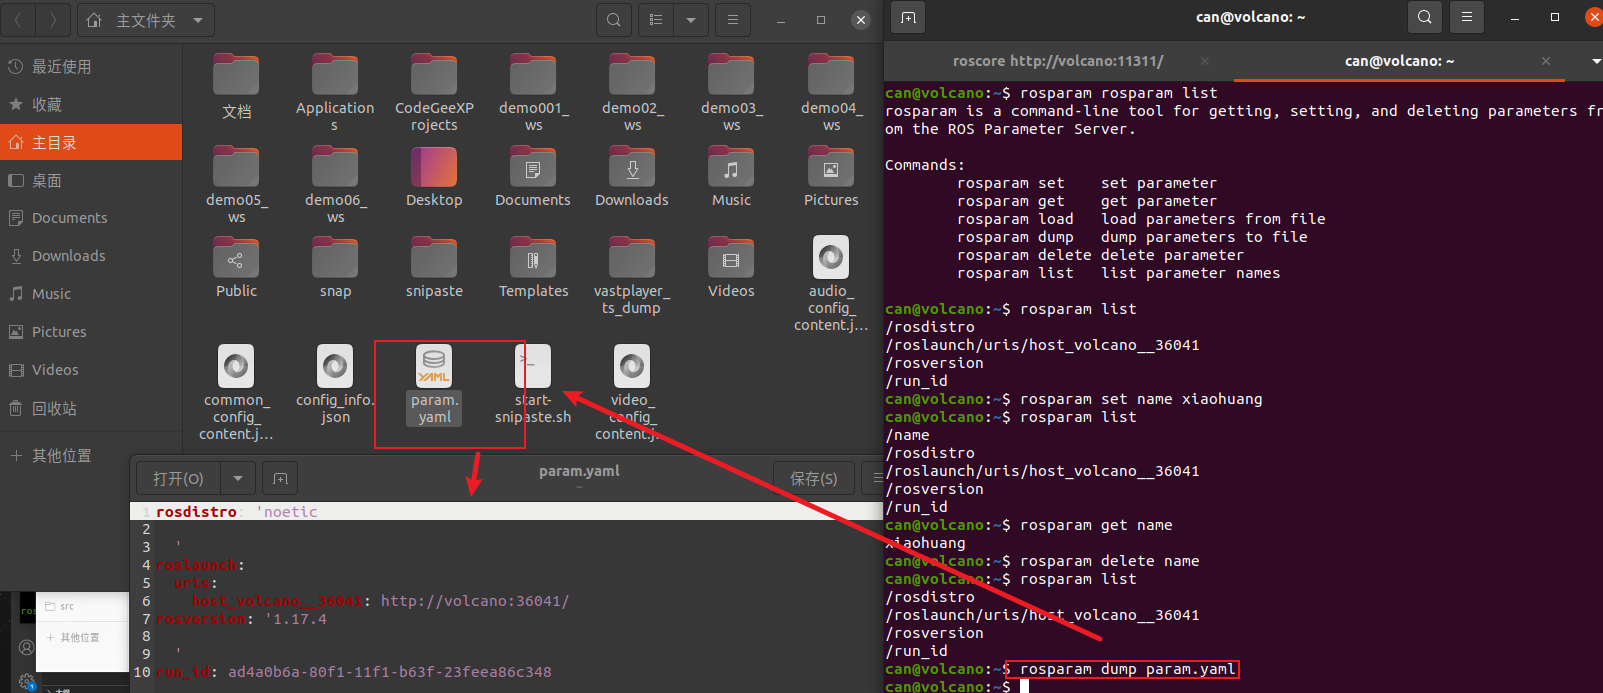This screenshot has width=1603, height=693.
Task: Open Pictures in the sidebar
Action: pos(91,332)
